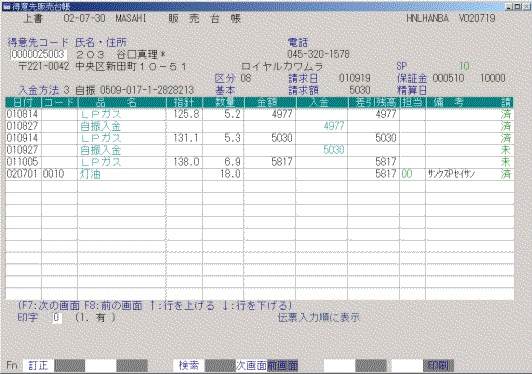Image resolution: width=532 pixels, height=374 pixels.
Task: Click the payment amount 4977 in 入金 column
Action: [334, 126]
